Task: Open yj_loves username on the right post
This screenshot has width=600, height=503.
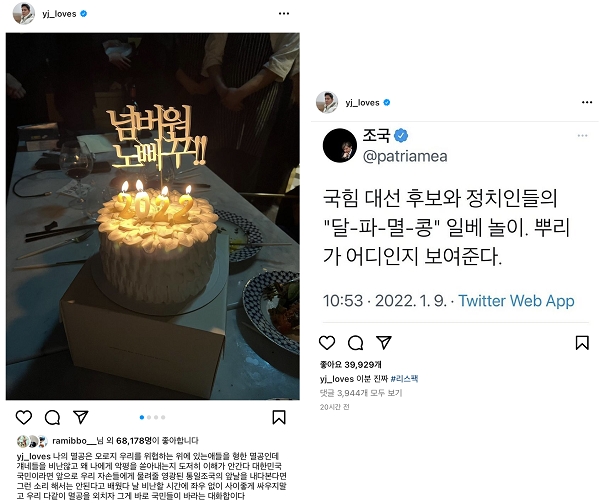Action: click(362, 103)
